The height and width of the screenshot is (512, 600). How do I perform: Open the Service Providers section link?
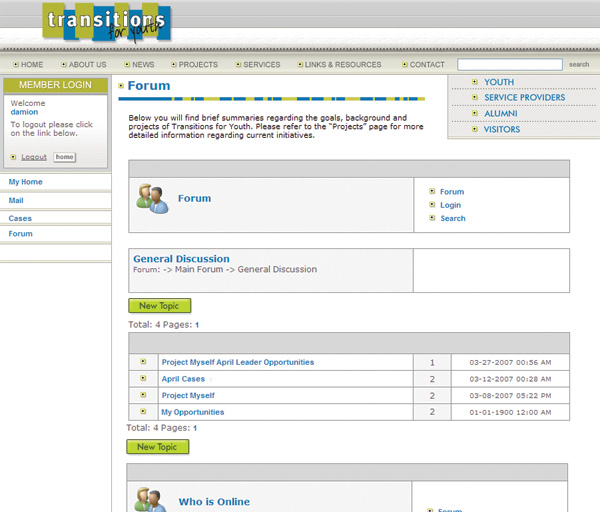(524, 98)
